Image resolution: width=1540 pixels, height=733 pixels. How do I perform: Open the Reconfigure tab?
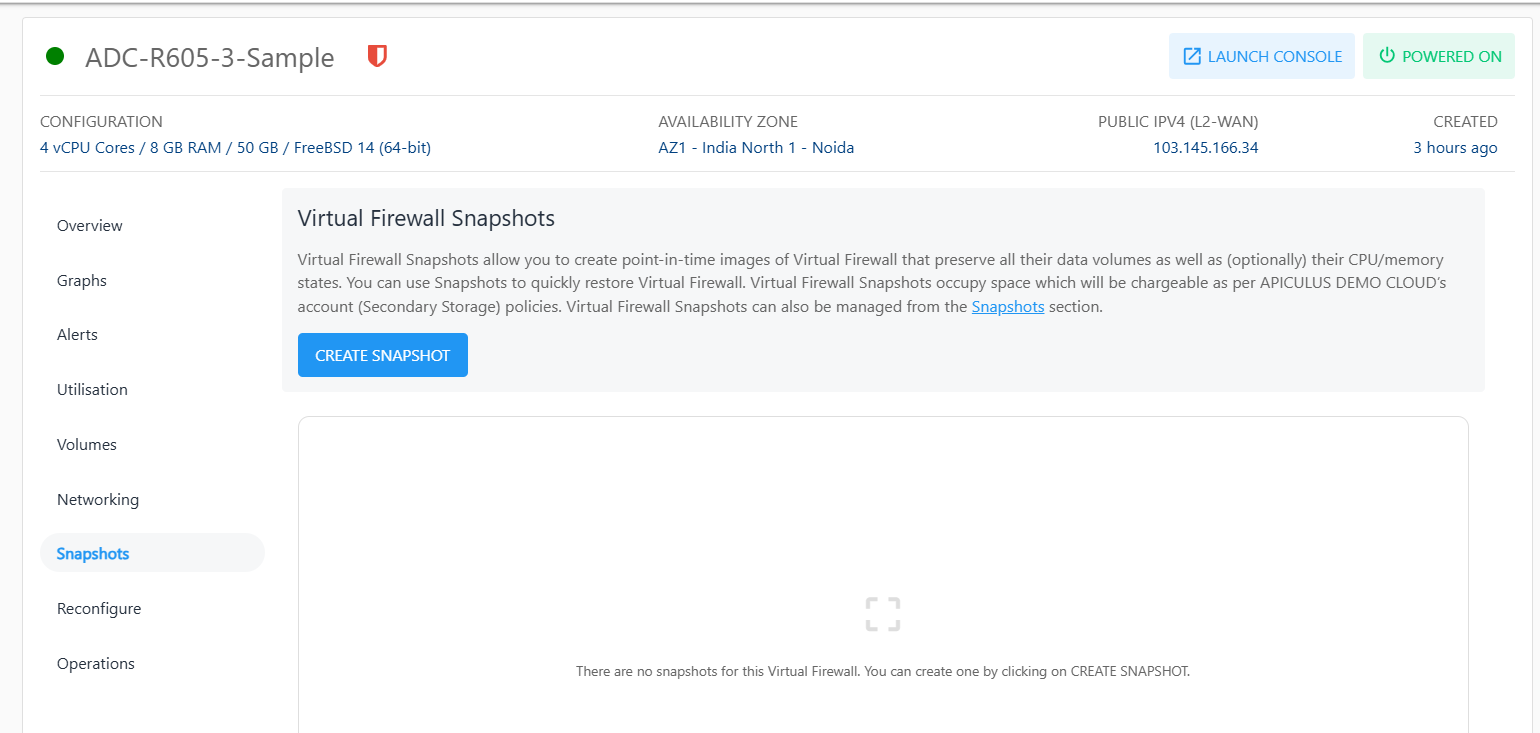[x=99, y=609]
